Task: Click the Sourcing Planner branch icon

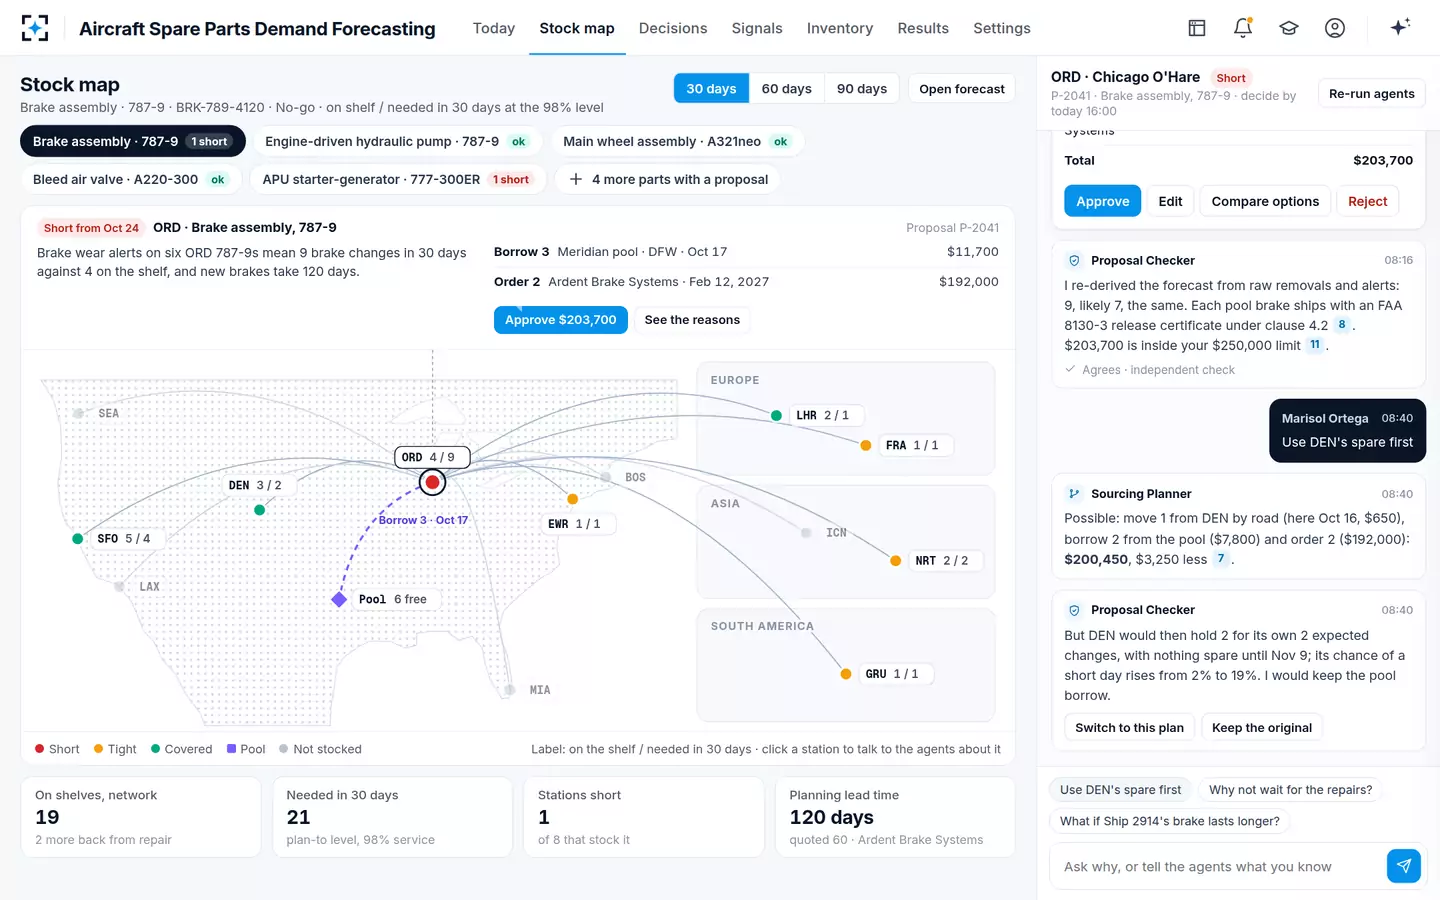Action: tap(1074, 494)
